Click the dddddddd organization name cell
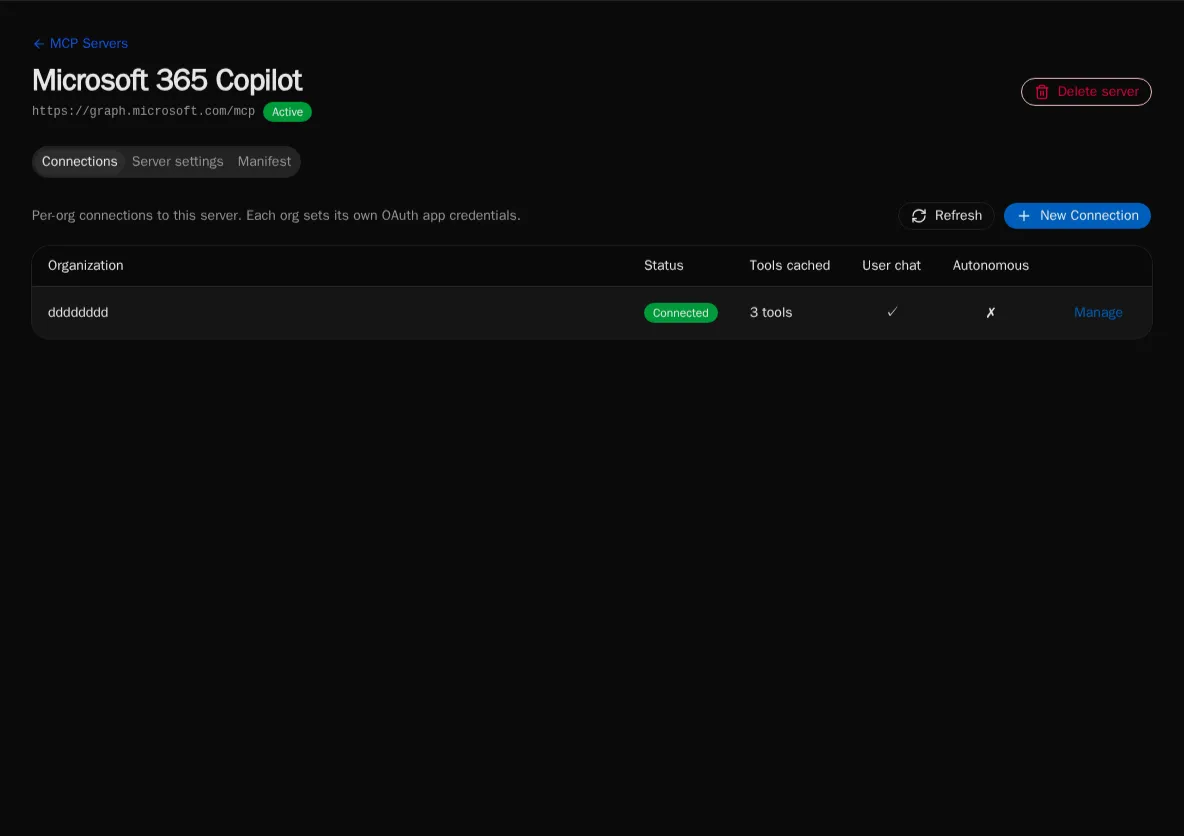The width and height of the screenshot is (1184, 836). (78, 313)
